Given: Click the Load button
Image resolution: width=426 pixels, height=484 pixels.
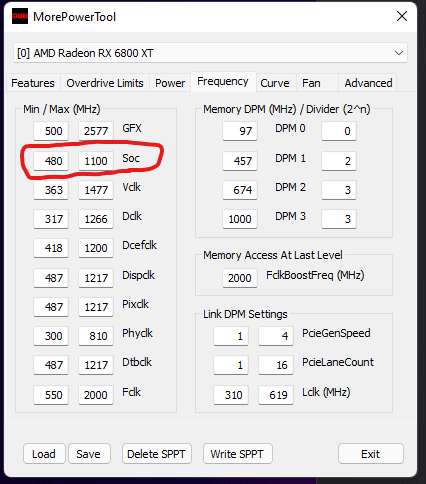Looking at the screenshot, I should coord(44,454).
